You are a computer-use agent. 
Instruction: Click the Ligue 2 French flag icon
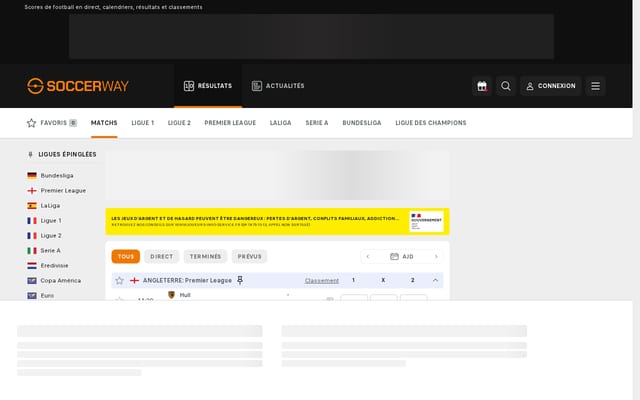(x=32, y=236)
